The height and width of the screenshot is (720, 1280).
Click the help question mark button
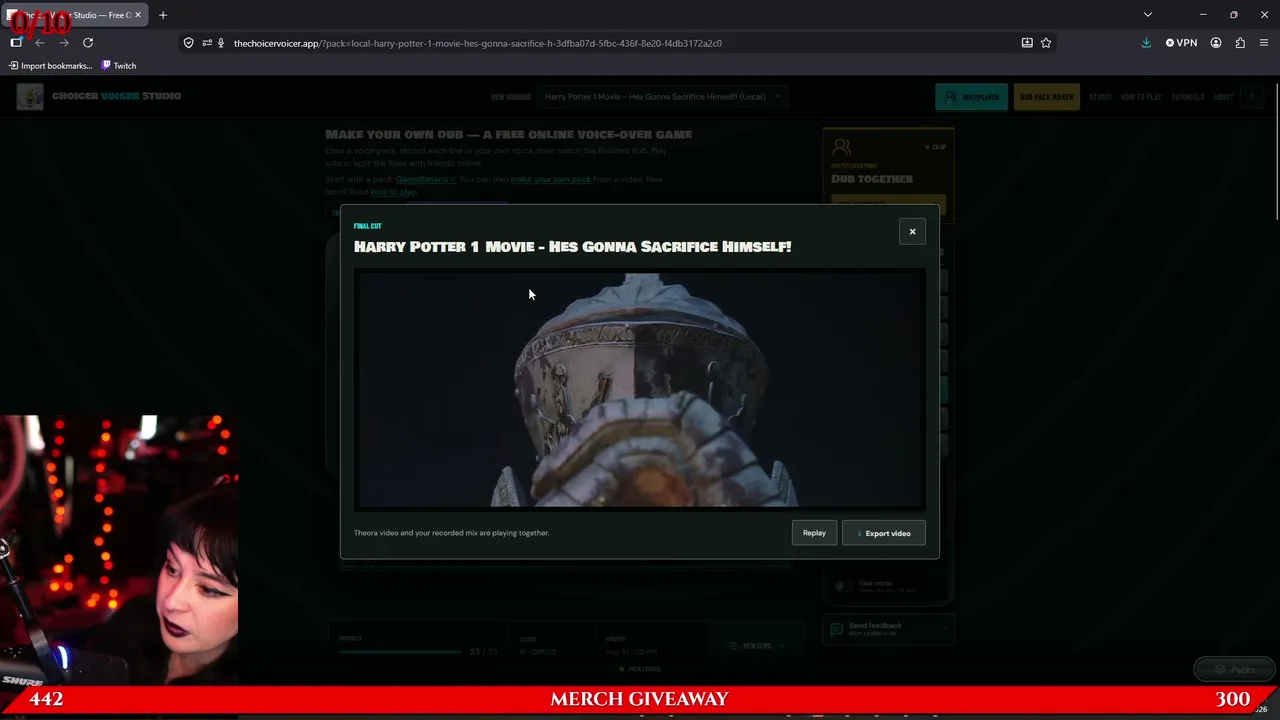pos(1251,97)
